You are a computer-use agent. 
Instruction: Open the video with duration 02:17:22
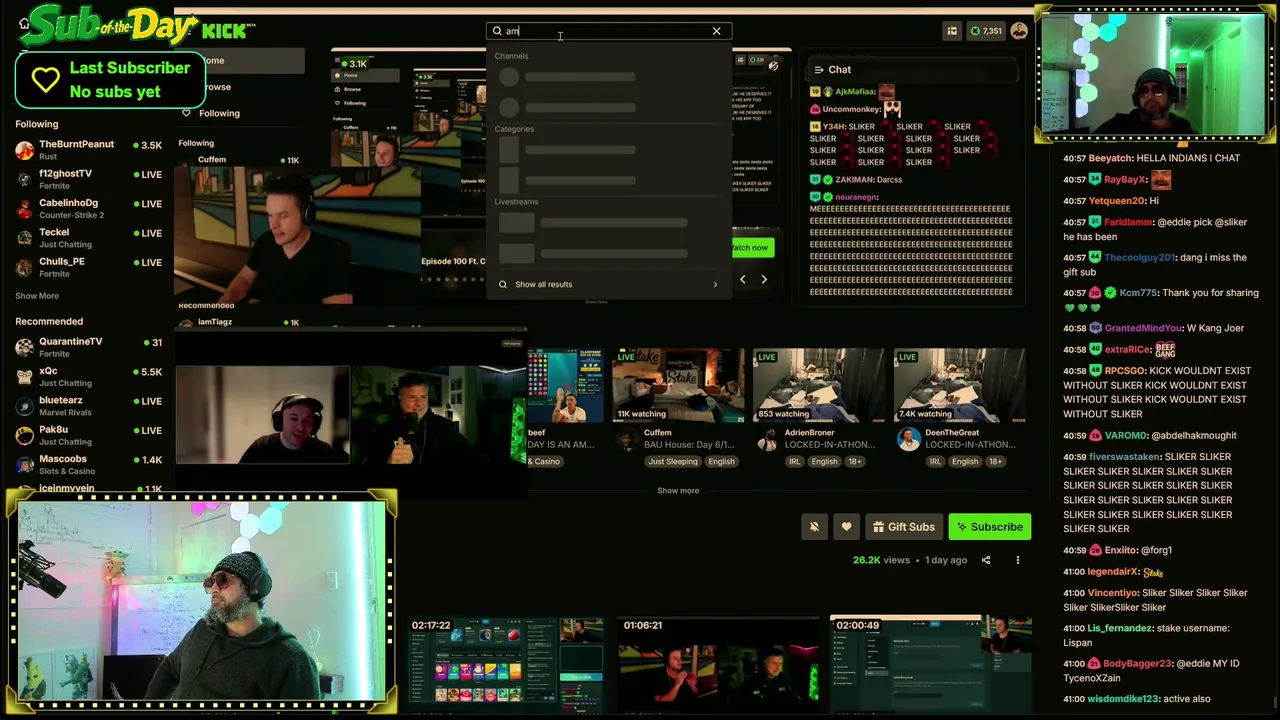point(507,666)
